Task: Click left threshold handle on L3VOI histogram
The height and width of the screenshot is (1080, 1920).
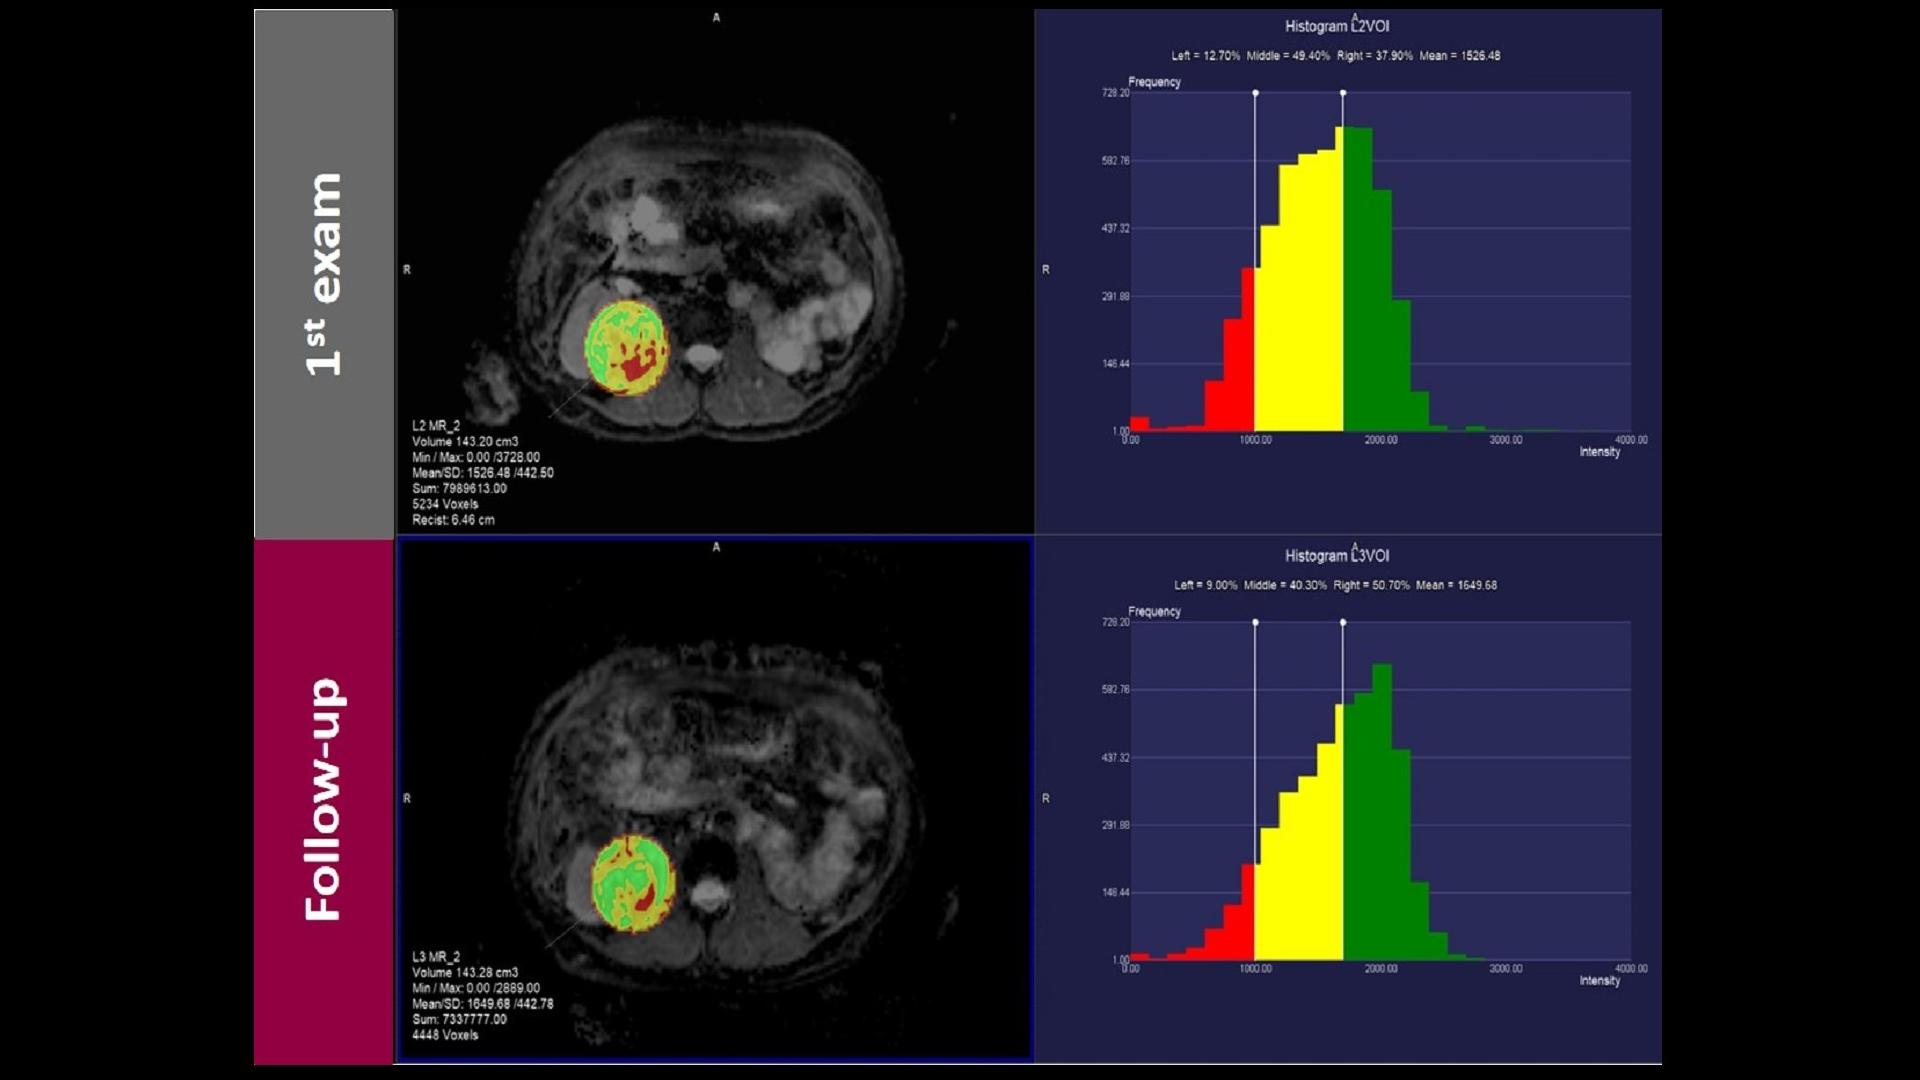Action: (x=1255, y=622)
